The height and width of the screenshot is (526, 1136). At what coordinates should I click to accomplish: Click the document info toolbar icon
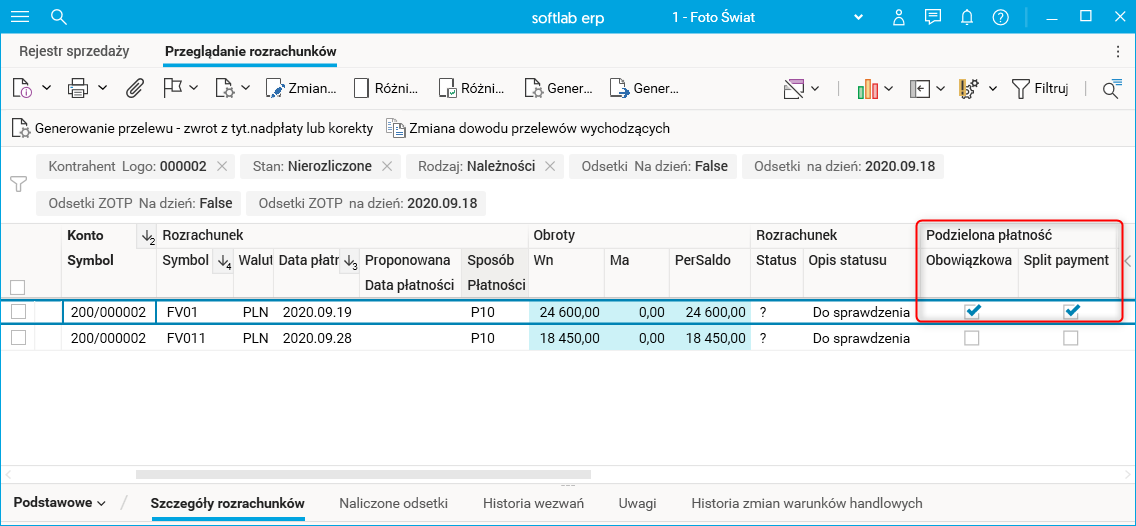click(x=22, y=88)
